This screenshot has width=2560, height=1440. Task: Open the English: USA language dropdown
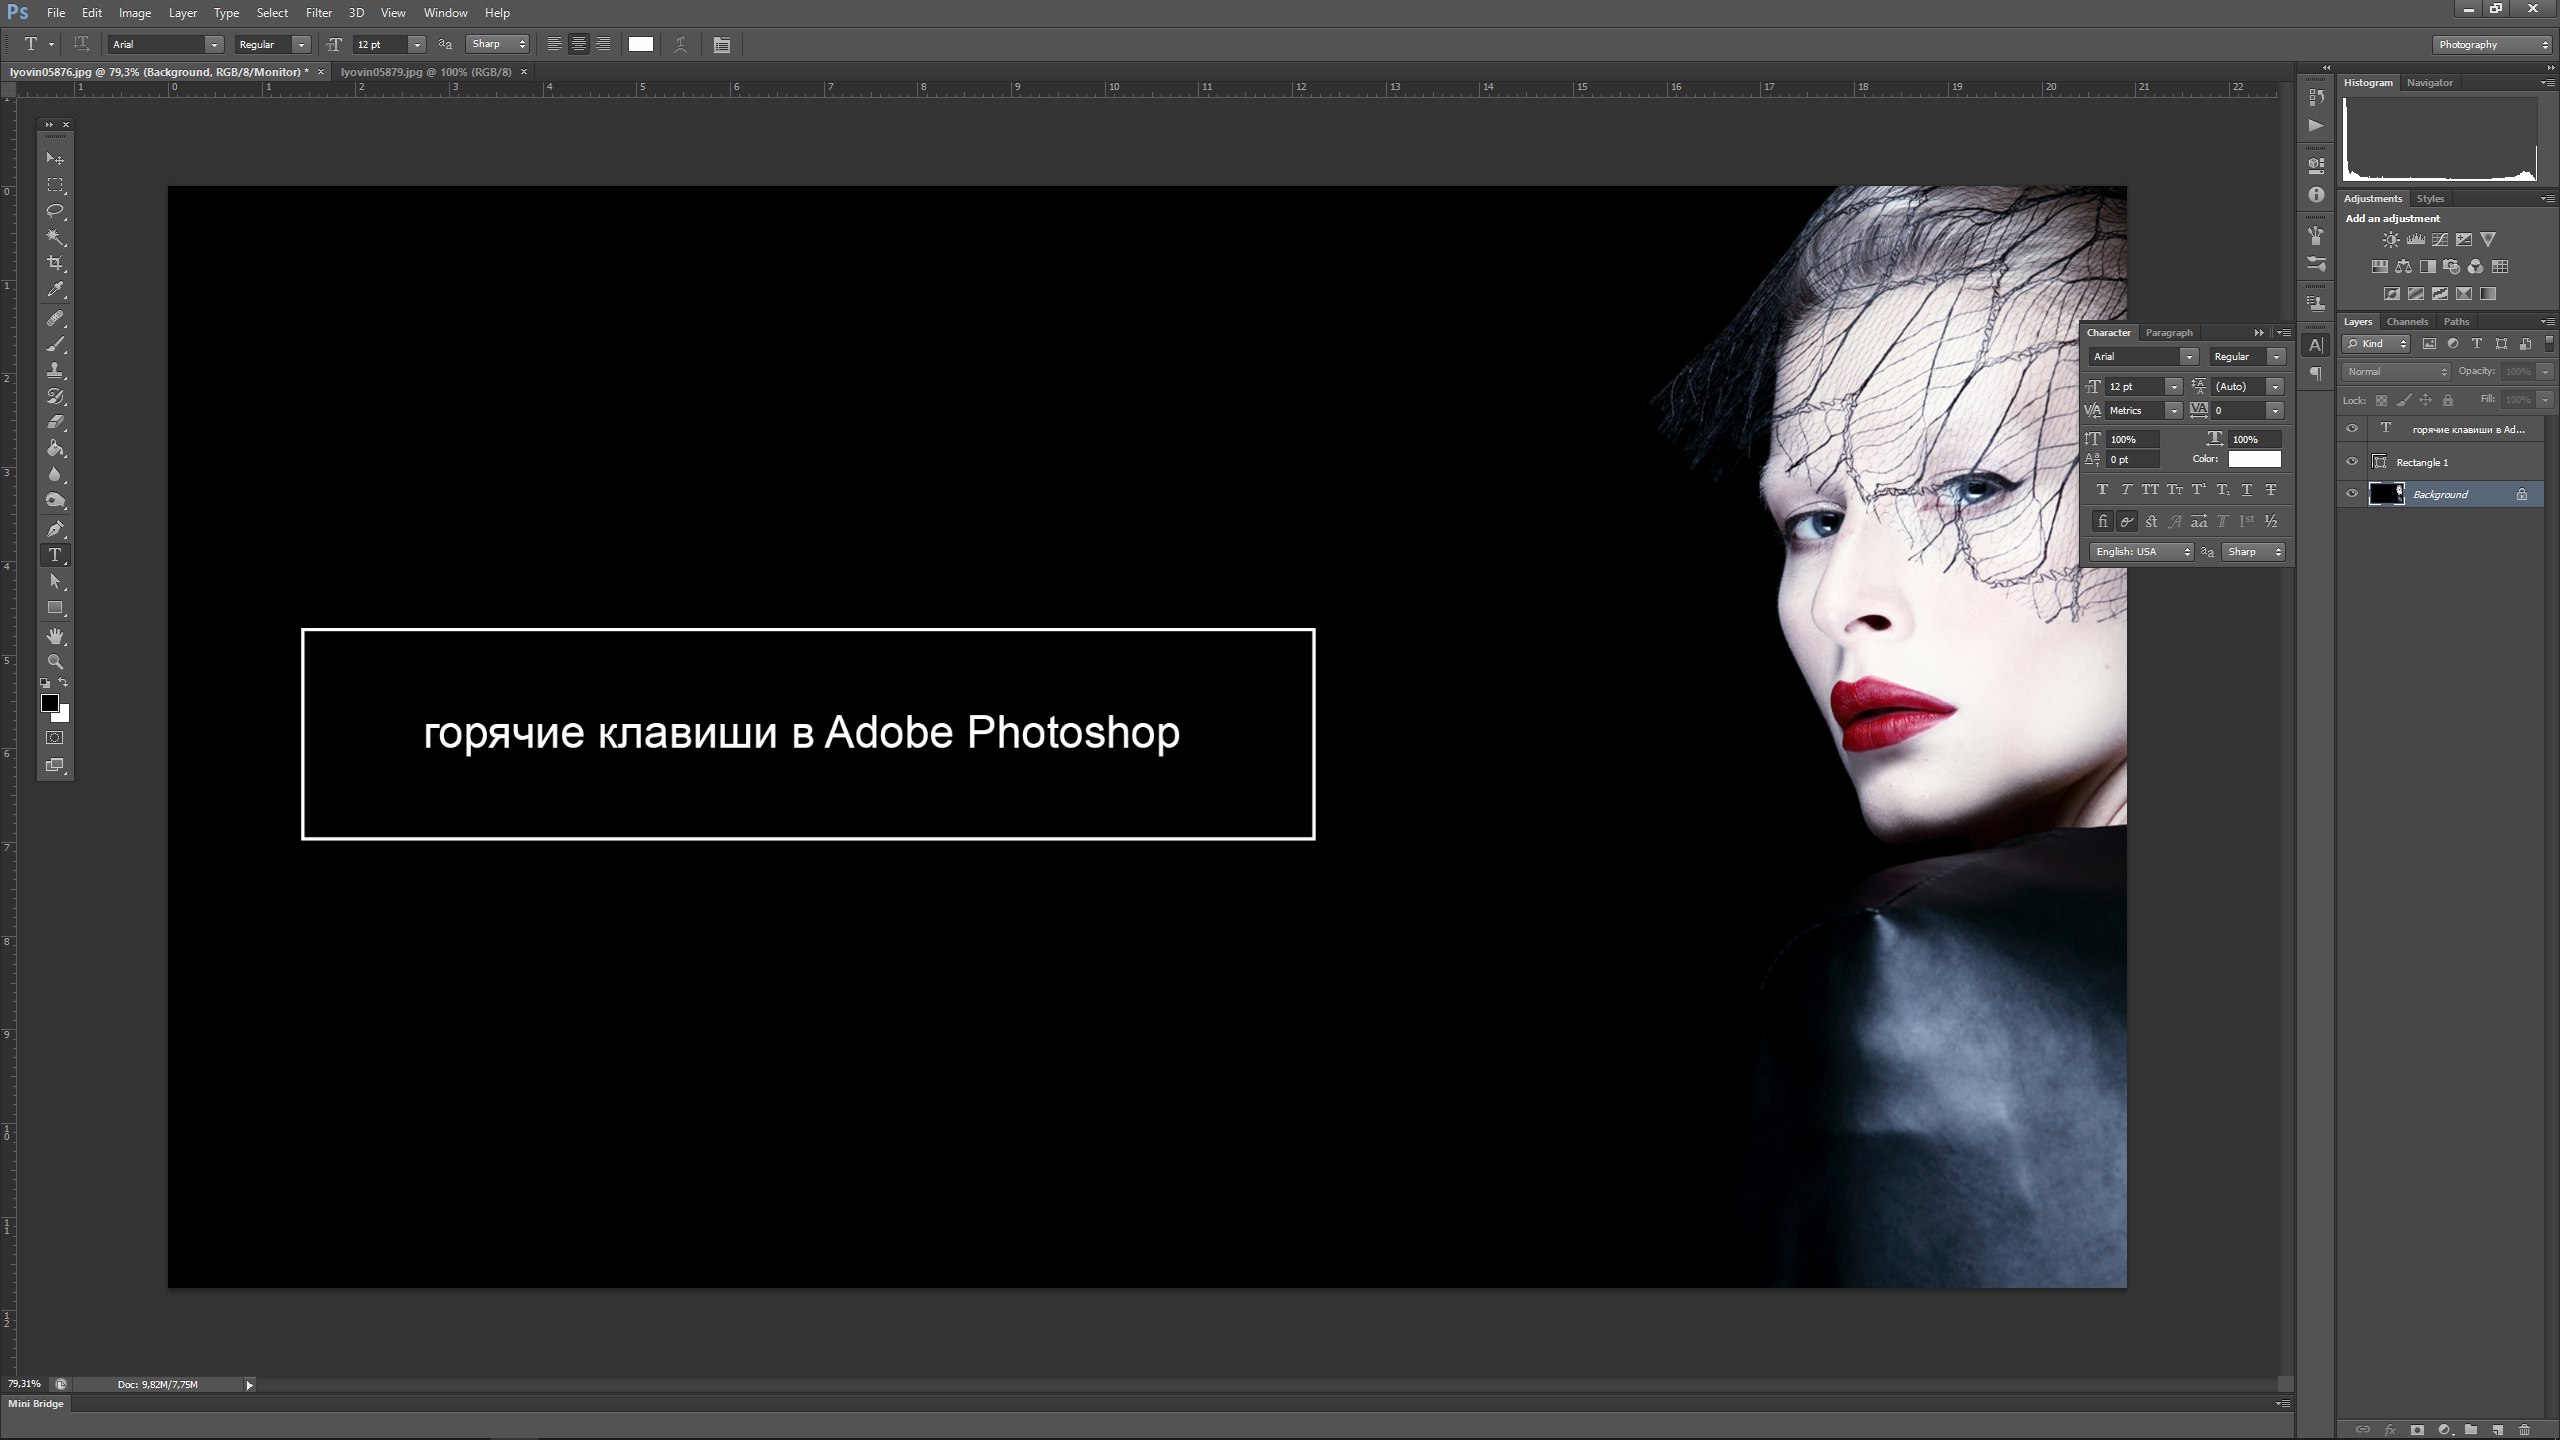tap(2142, 552)
